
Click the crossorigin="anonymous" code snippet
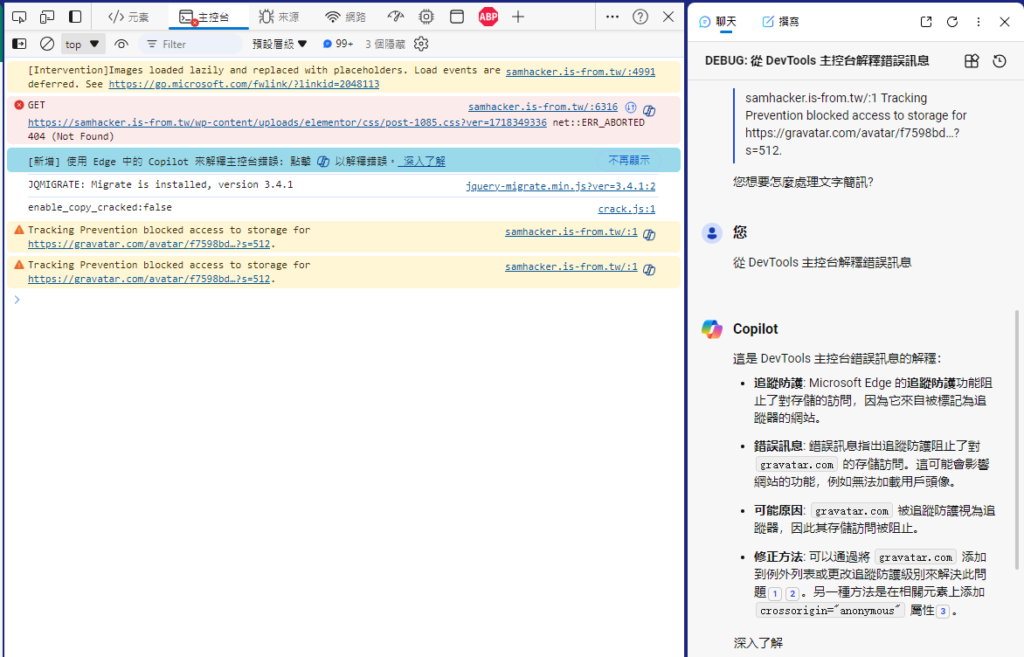[830, 611]
